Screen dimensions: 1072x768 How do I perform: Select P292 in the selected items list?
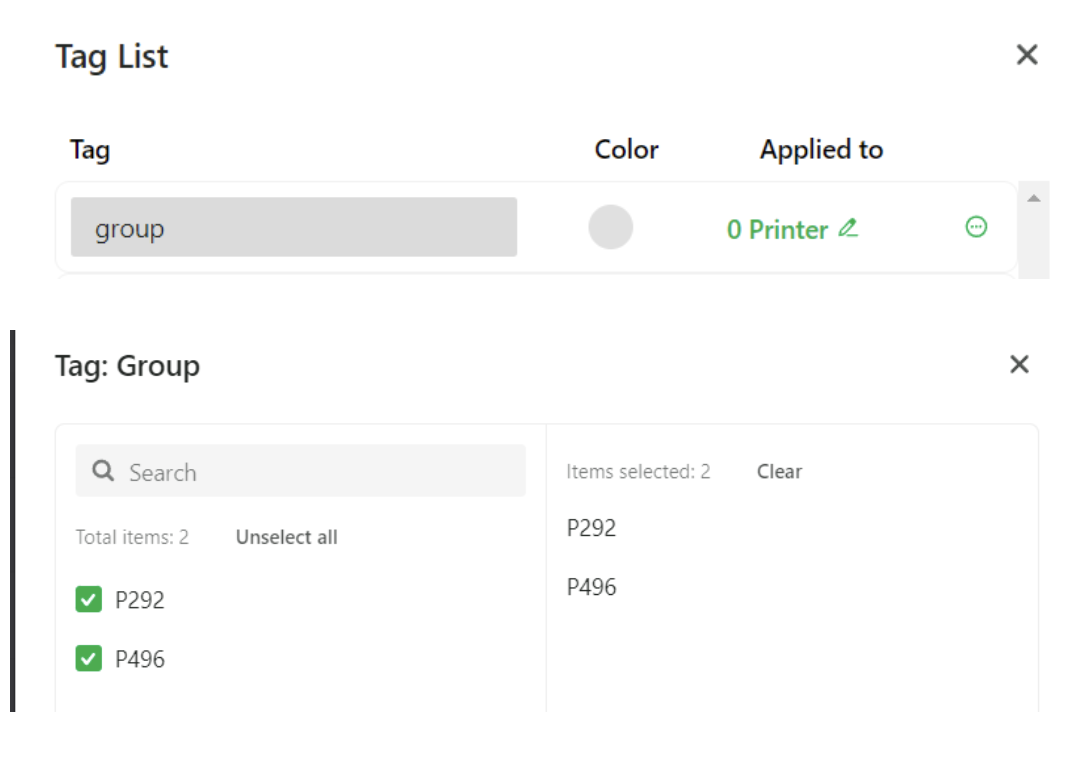pos(591,527)
